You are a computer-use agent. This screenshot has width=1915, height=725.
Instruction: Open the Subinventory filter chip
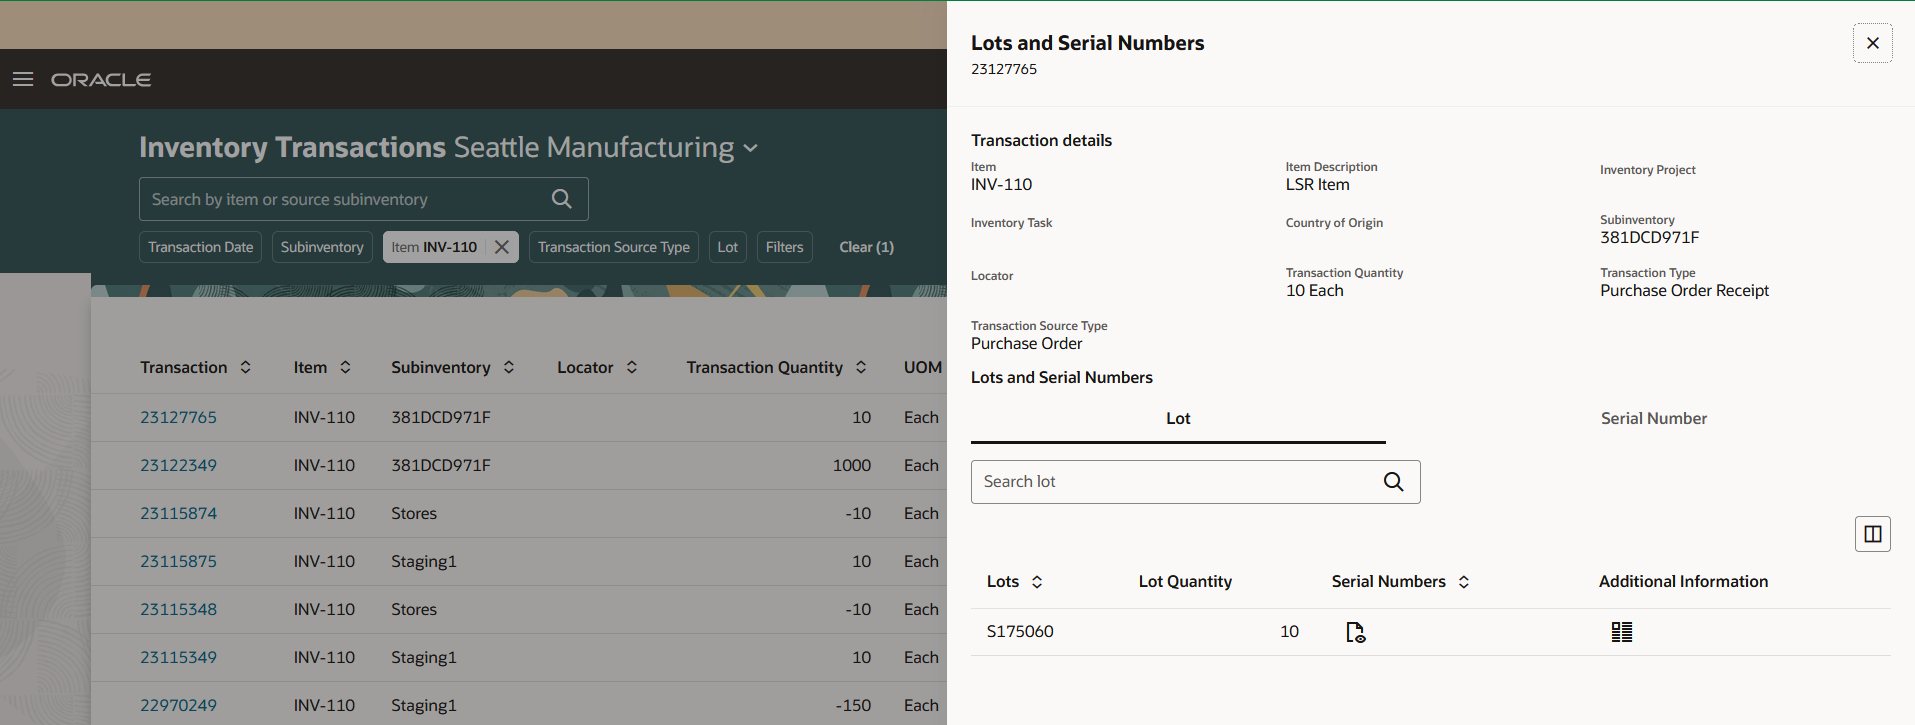322,247
